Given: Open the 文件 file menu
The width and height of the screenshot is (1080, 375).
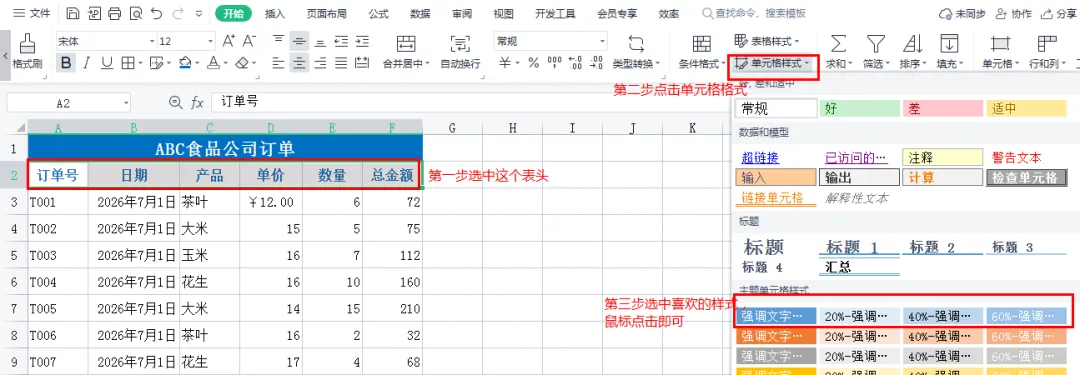Looking at the screenshot, I should 32,13.
